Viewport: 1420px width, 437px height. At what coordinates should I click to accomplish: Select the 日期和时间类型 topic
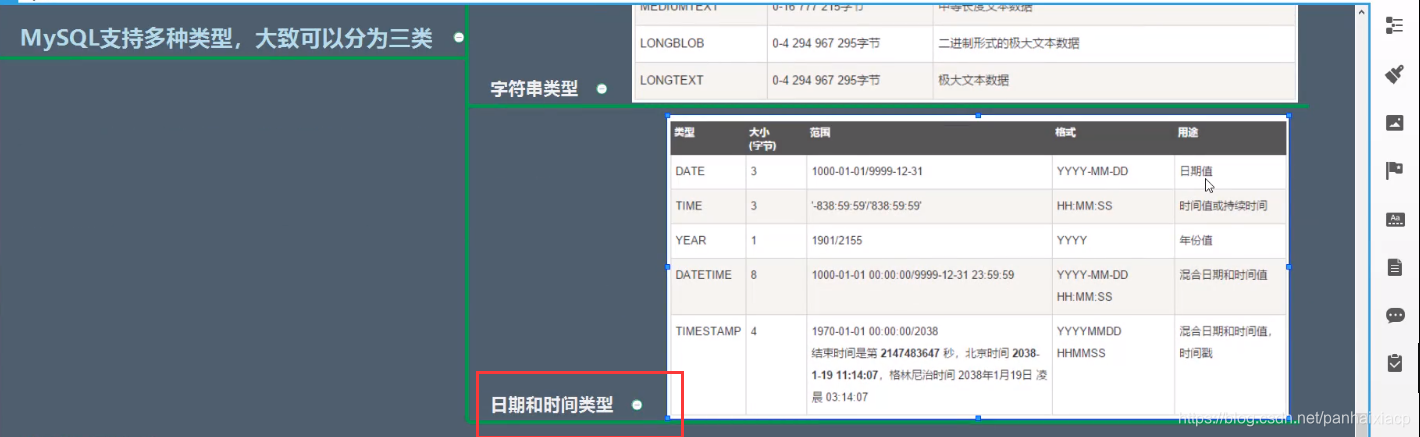pos(551,405)
